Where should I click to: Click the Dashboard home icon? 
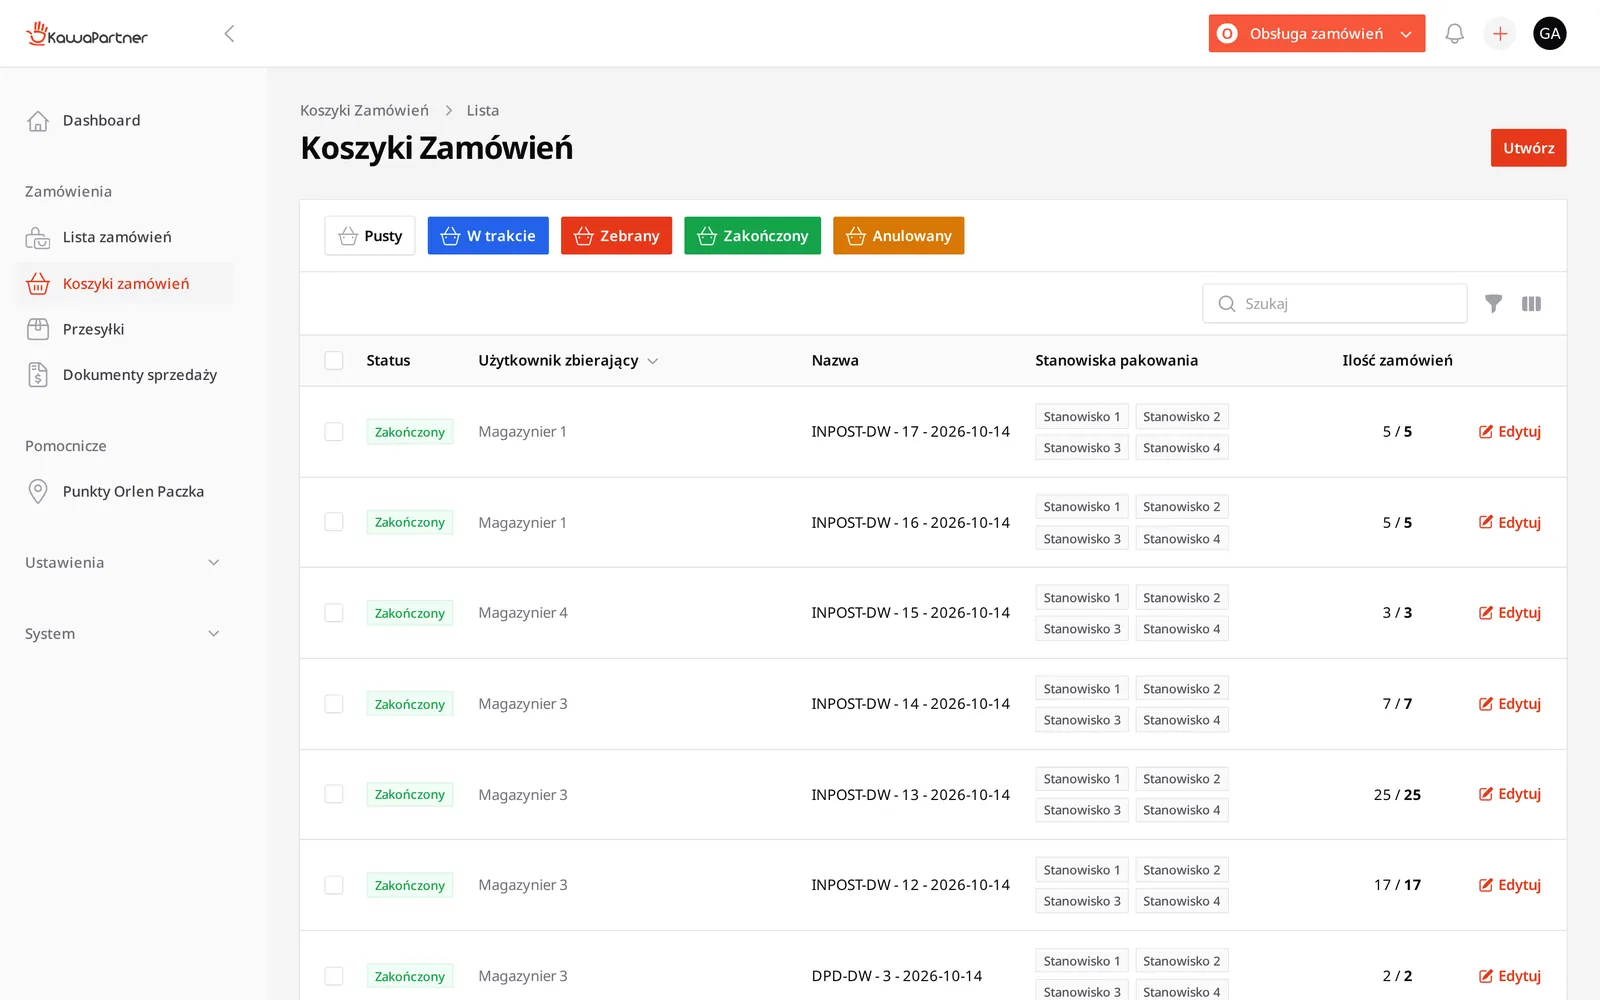38,121
